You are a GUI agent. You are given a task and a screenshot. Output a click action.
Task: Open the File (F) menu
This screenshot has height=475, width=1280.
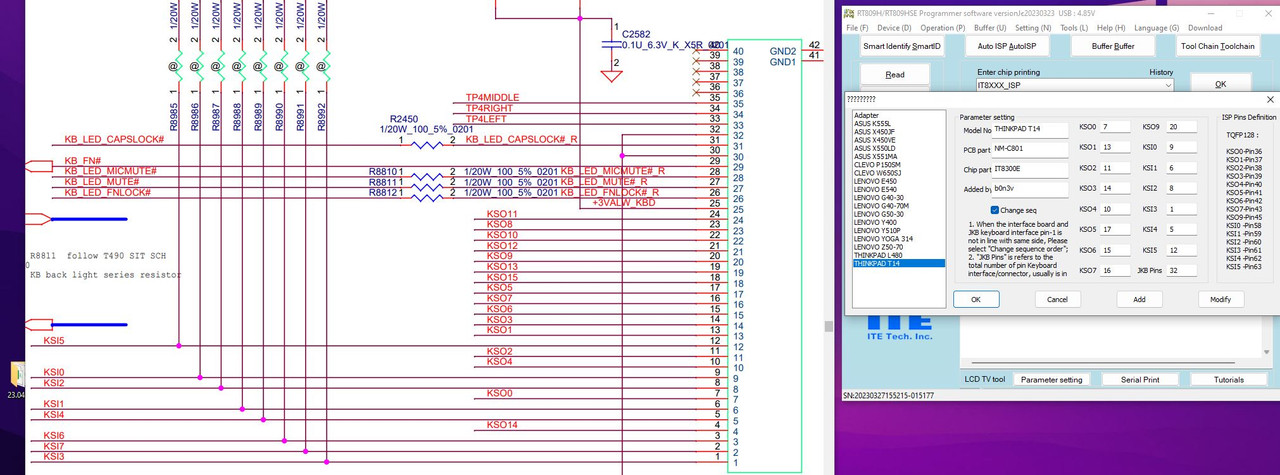(x=857, y=28)
